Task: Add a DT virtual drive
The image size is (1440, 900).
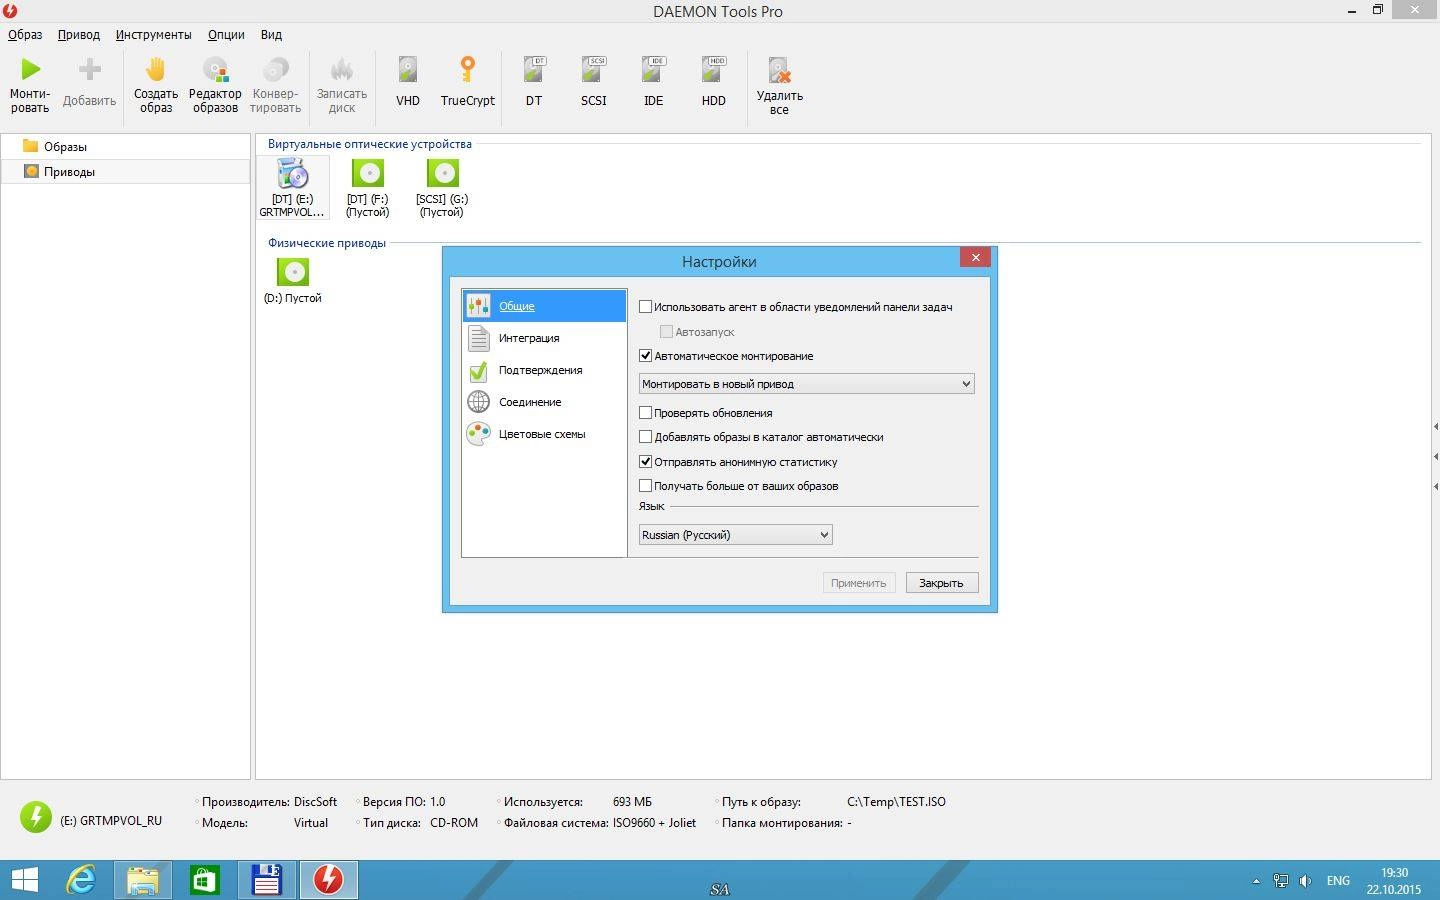Action: [x=534, y=82]
